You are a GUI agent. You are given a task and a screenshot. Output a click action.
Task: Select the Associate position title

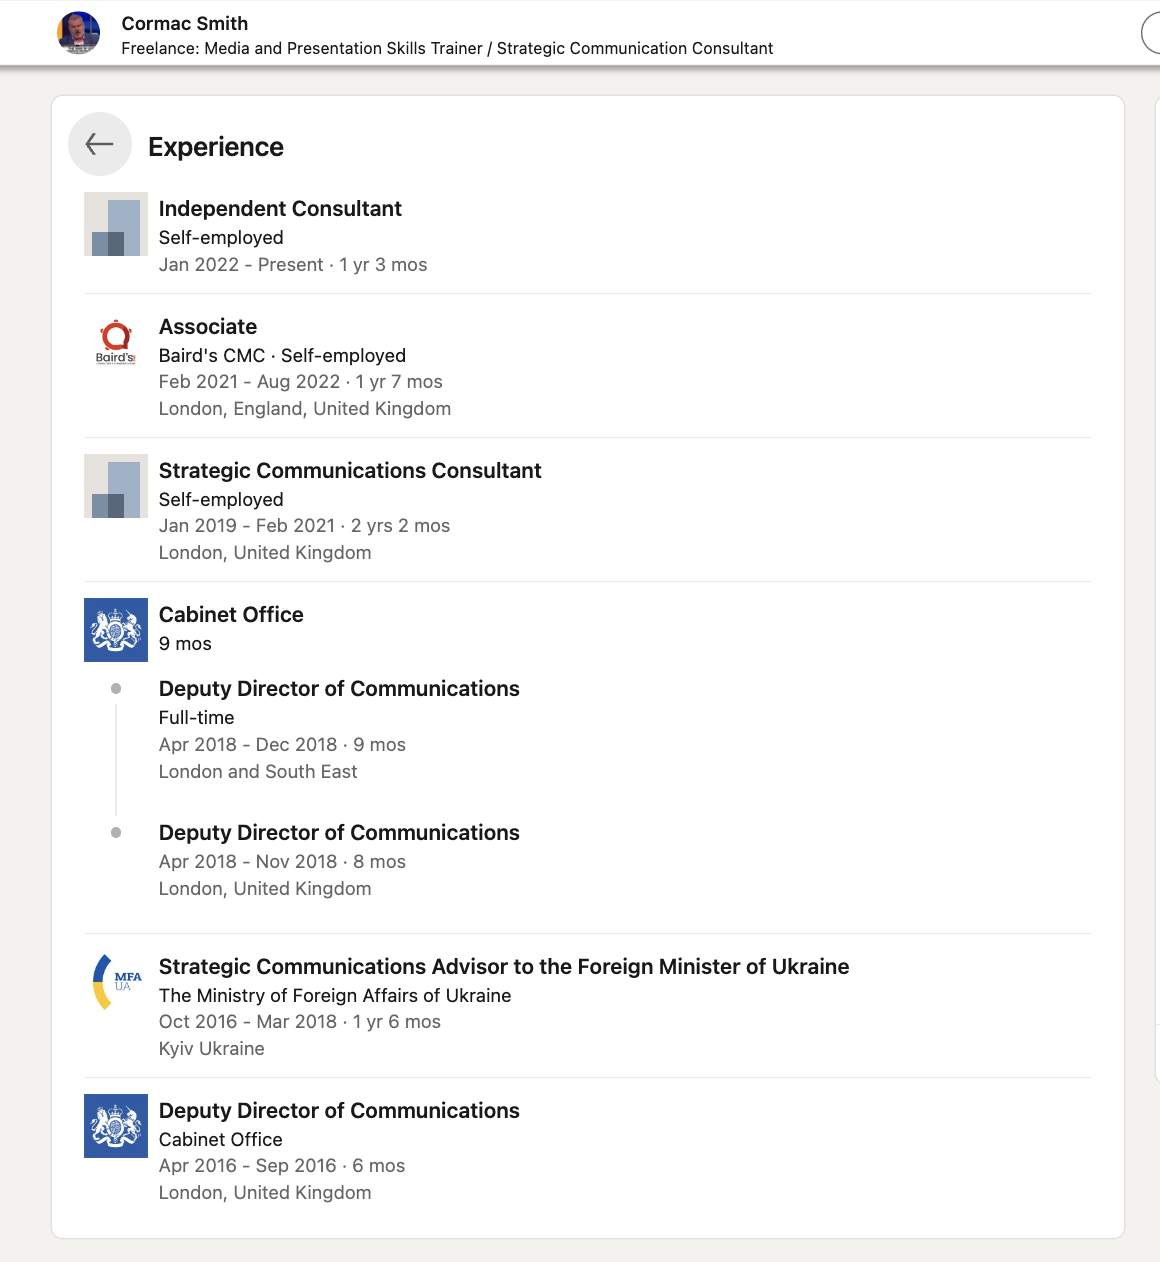[208, 327]
